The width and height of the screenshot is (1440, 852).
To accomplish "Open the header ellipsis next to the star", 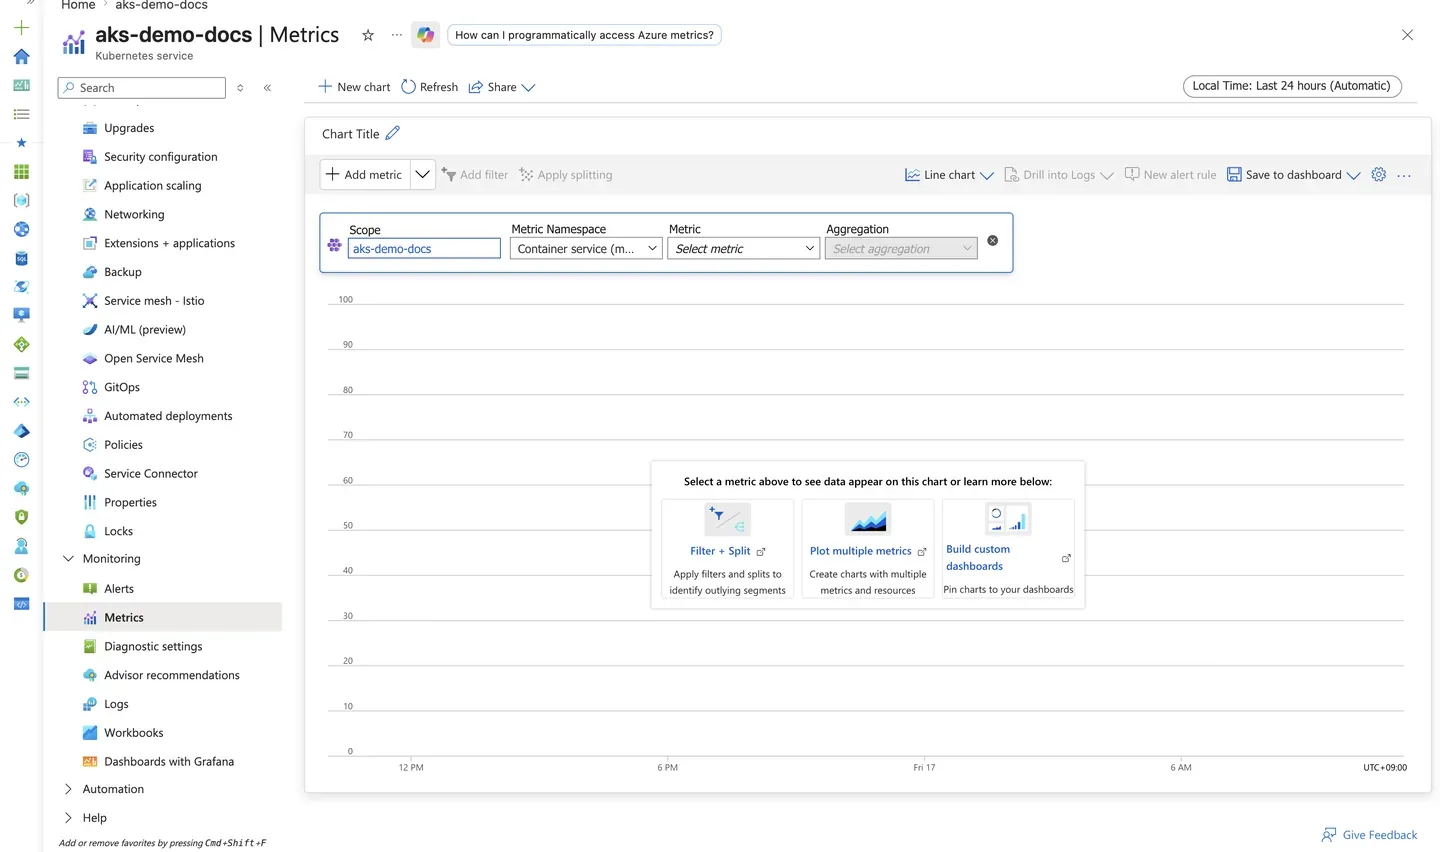I will point(397,35).
